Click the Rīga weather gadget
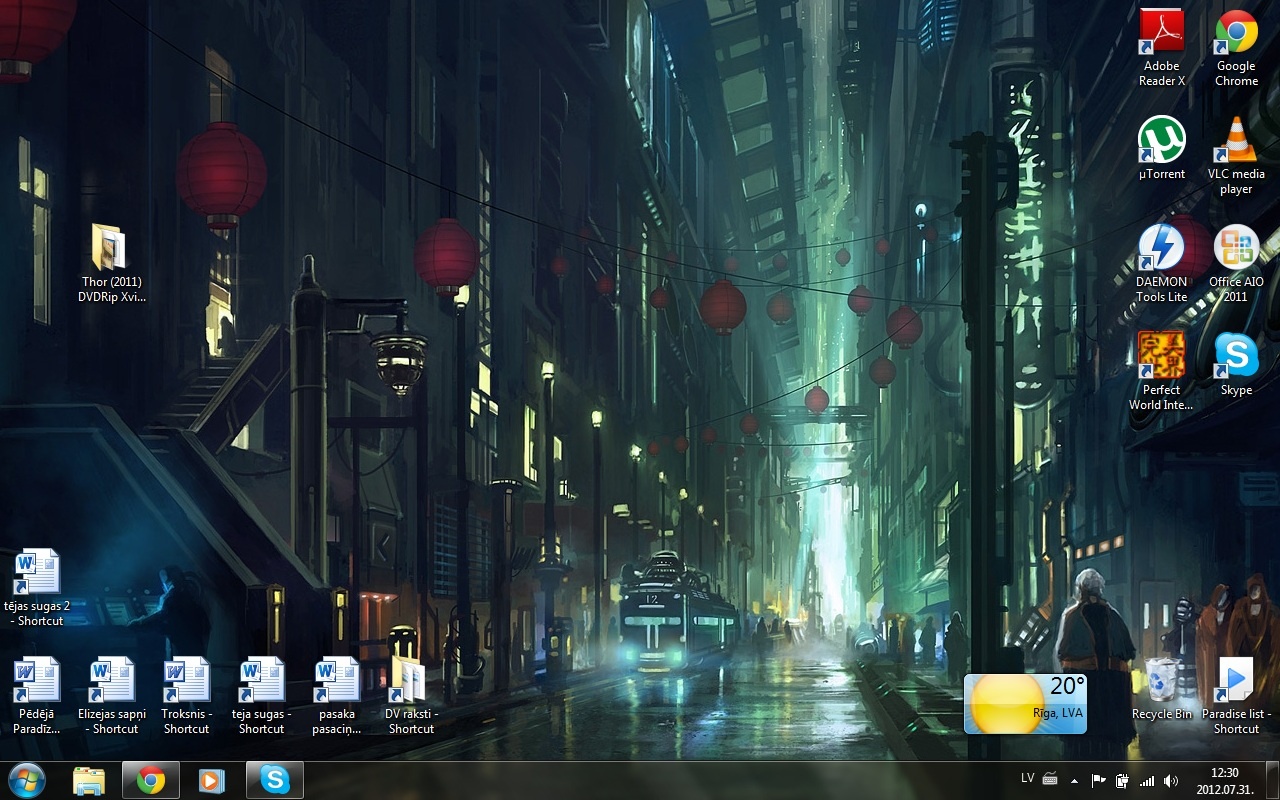1280x800 pixels. 1025,703
